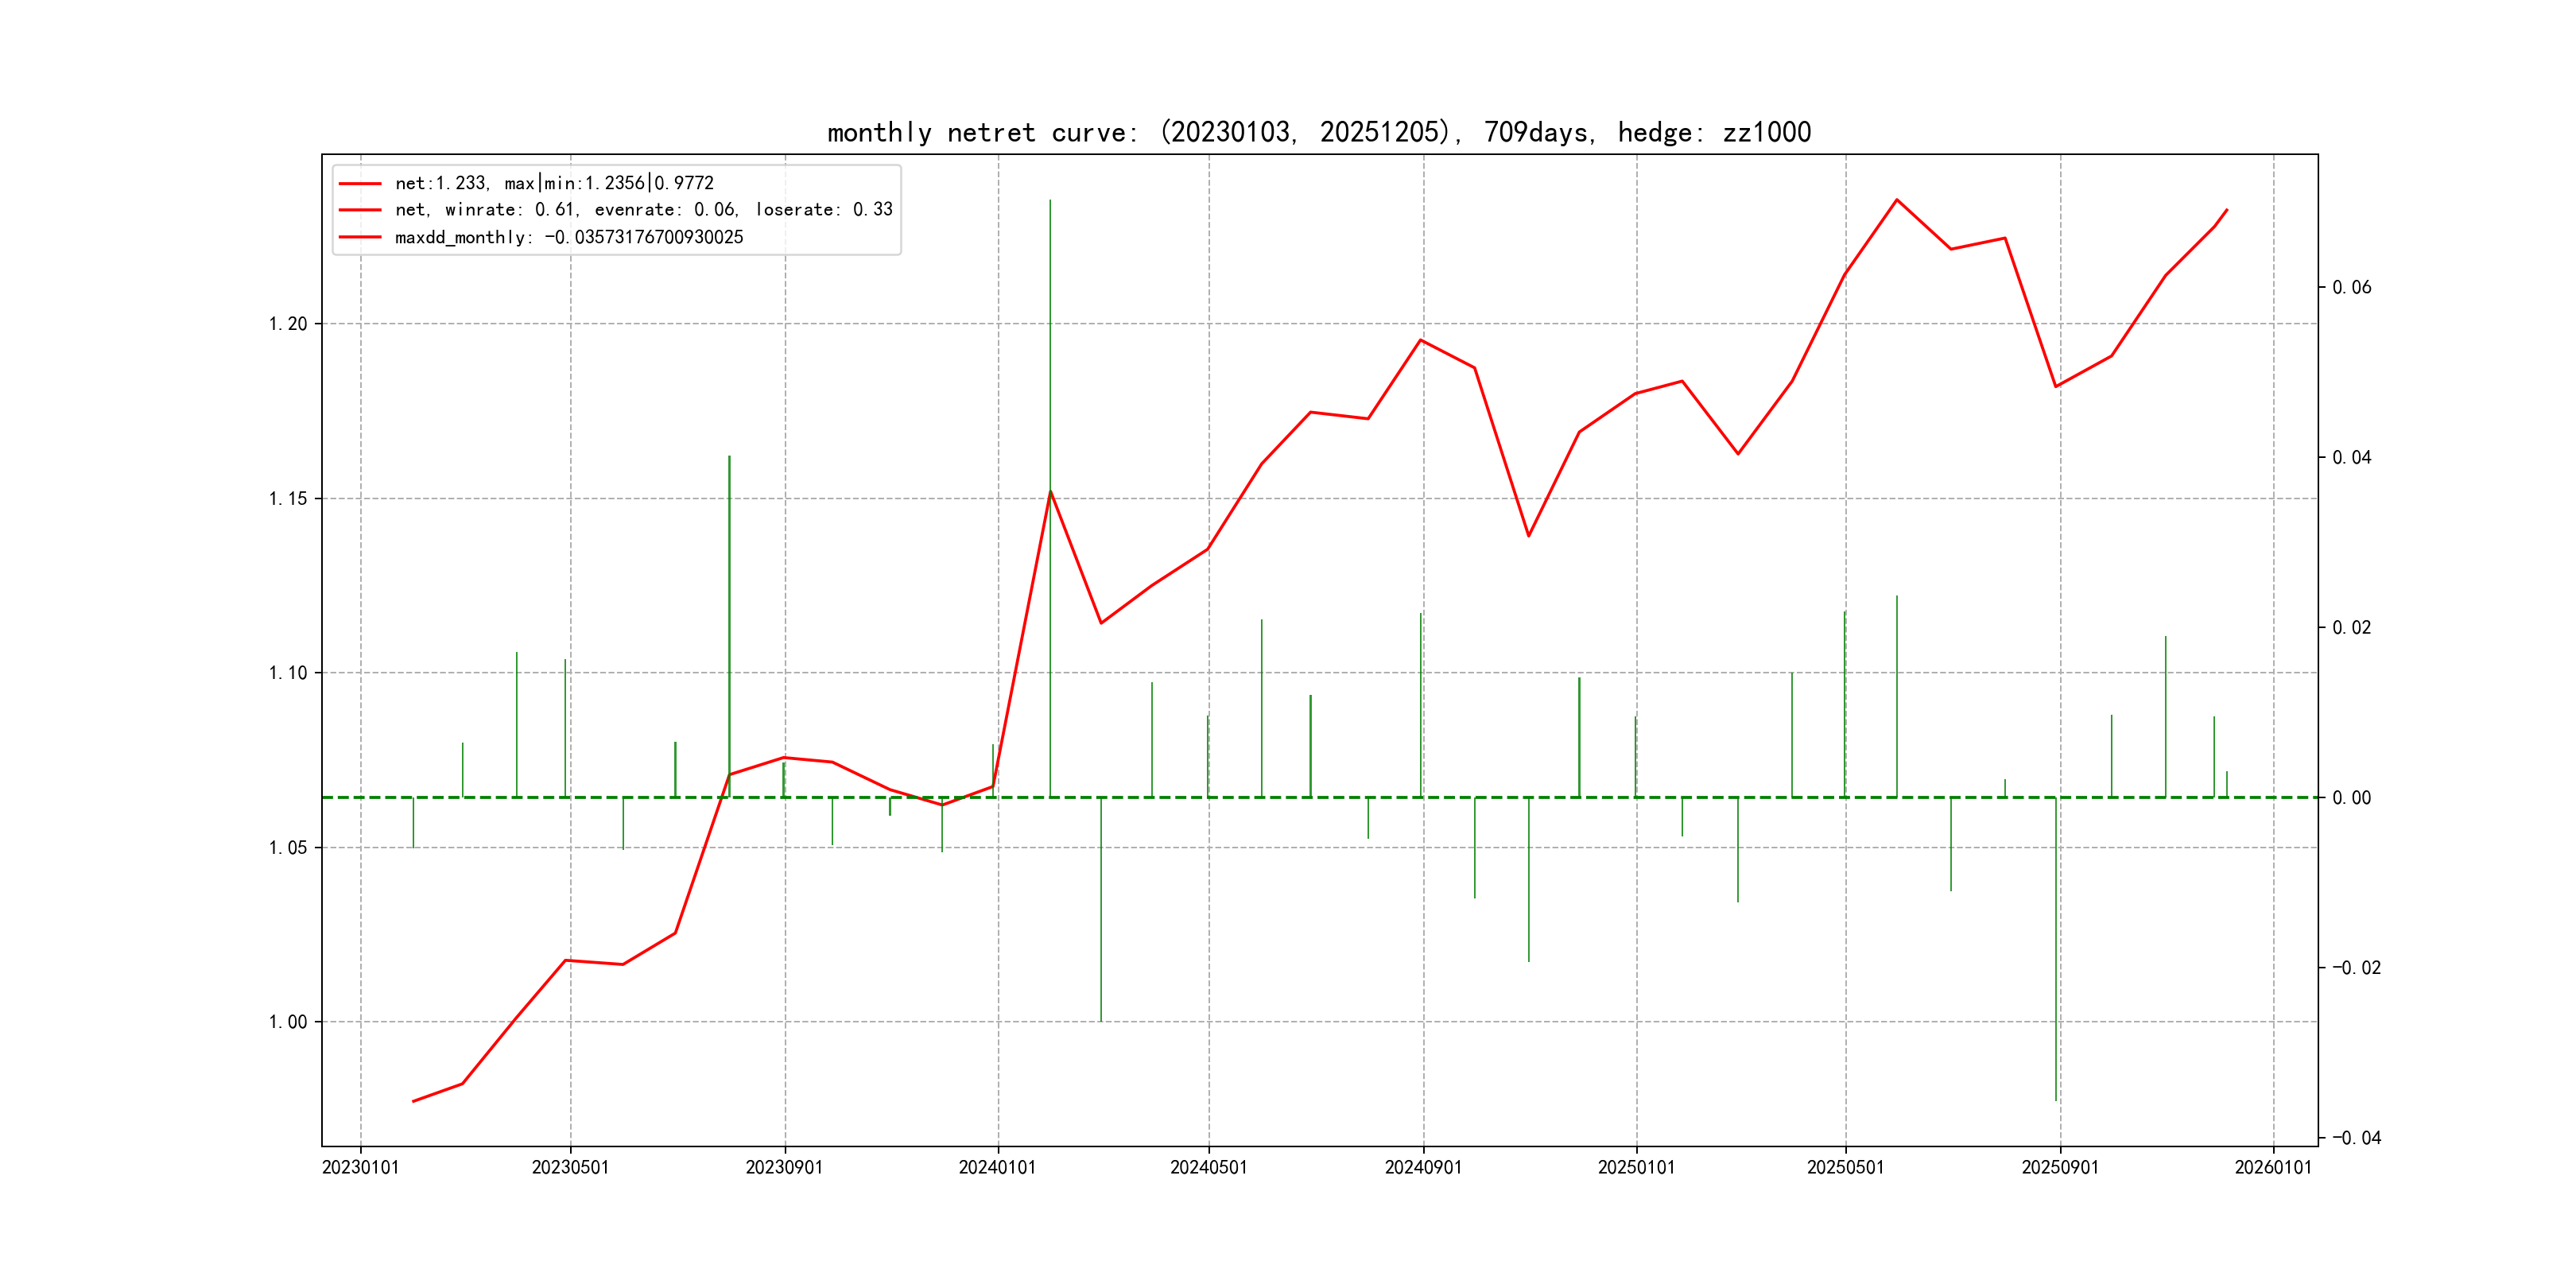Click the 1.00 left axis tick label
2576x1288 pixels.
288,1022
